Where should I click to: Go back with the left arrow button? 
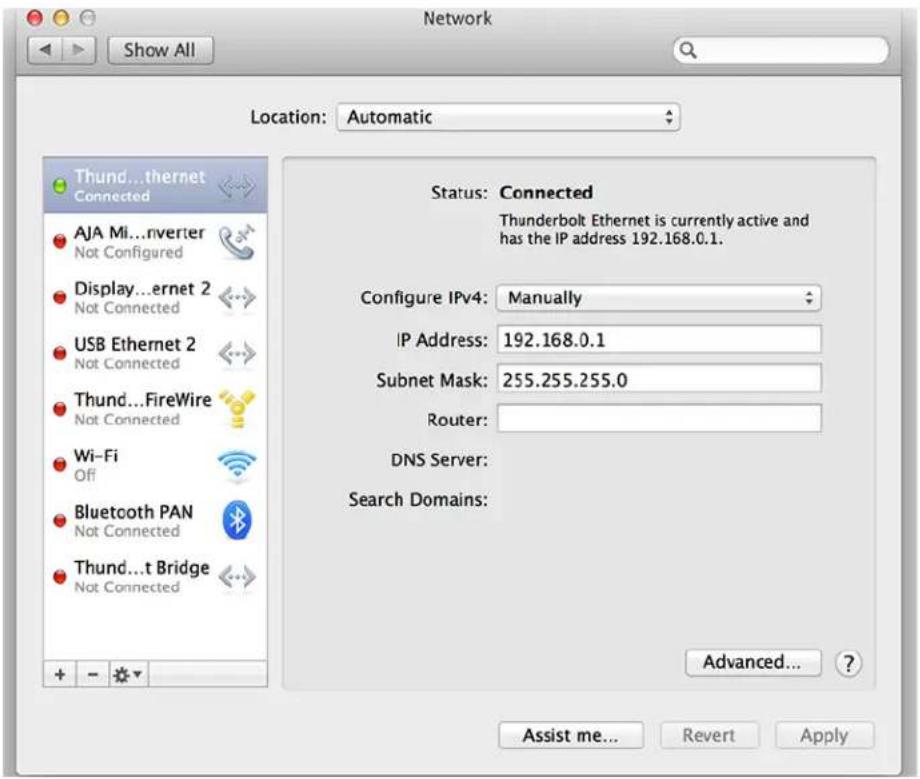click(46, 50)
